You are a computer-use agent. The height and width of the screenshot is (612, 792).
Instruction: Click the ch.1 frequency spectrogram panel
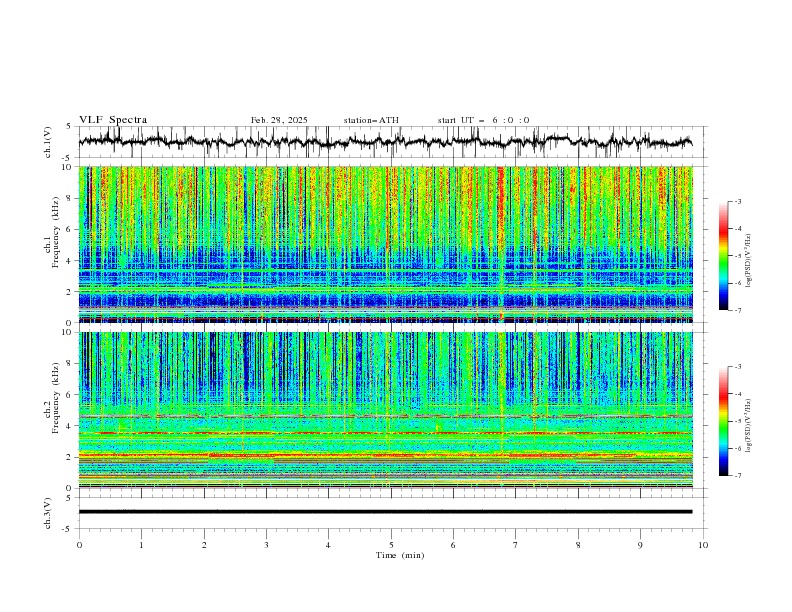tap(386, 244)
